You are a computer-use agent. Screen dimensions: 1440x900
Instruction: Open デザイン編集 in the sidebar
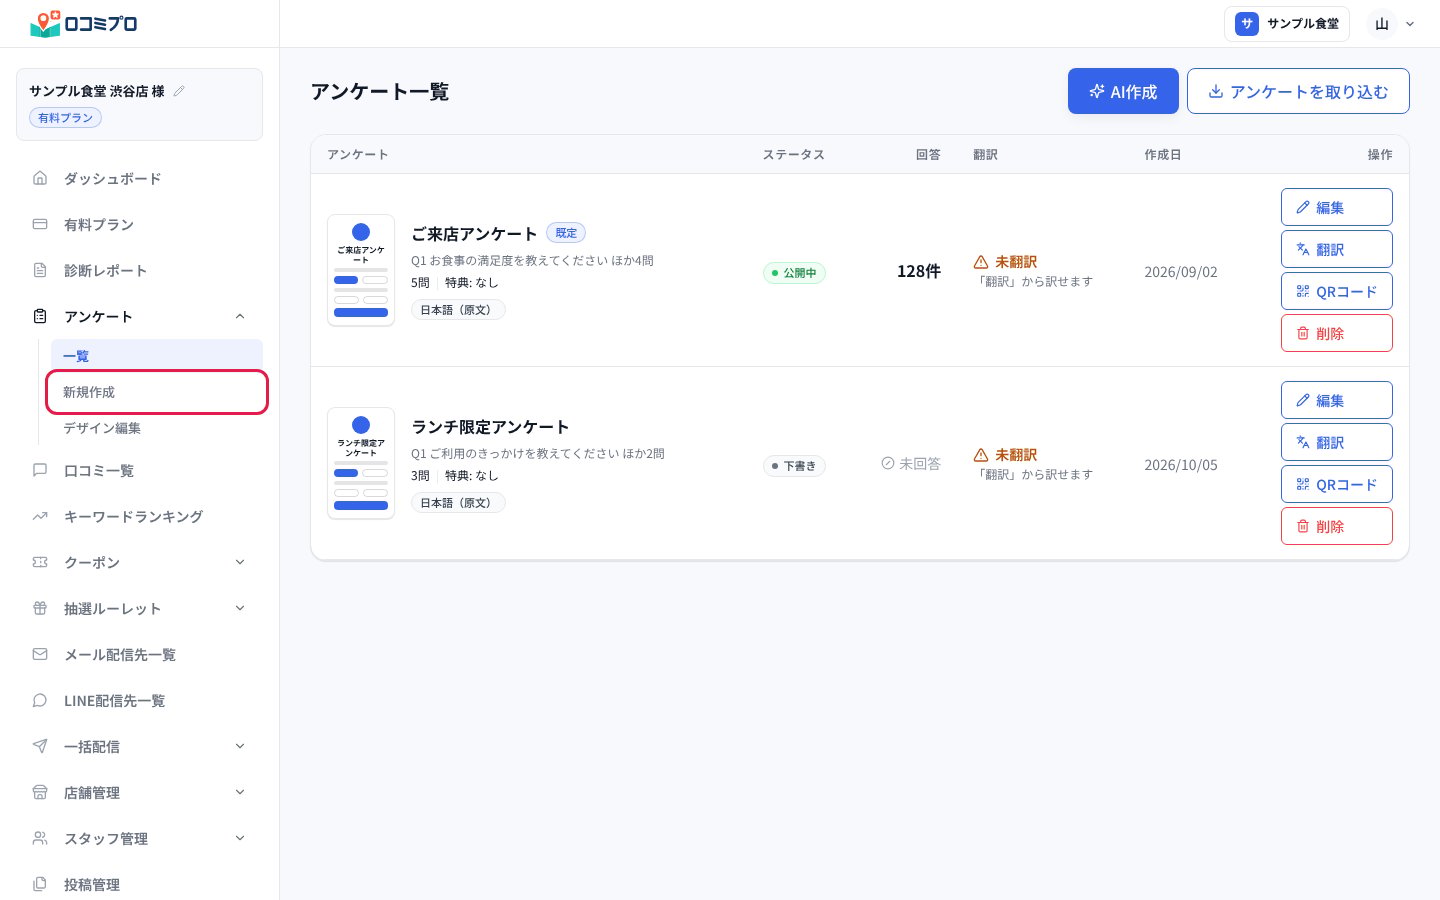157,428
